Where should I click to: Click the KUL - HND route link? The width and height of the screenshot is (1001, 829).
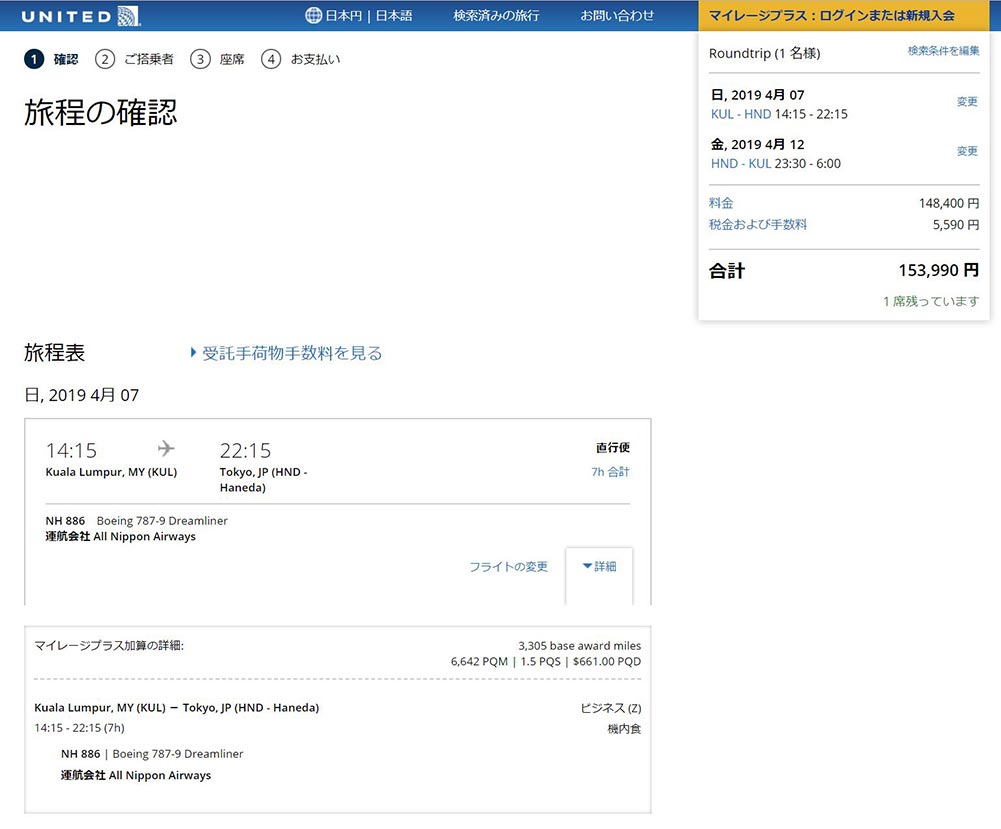tap(741, 114)
